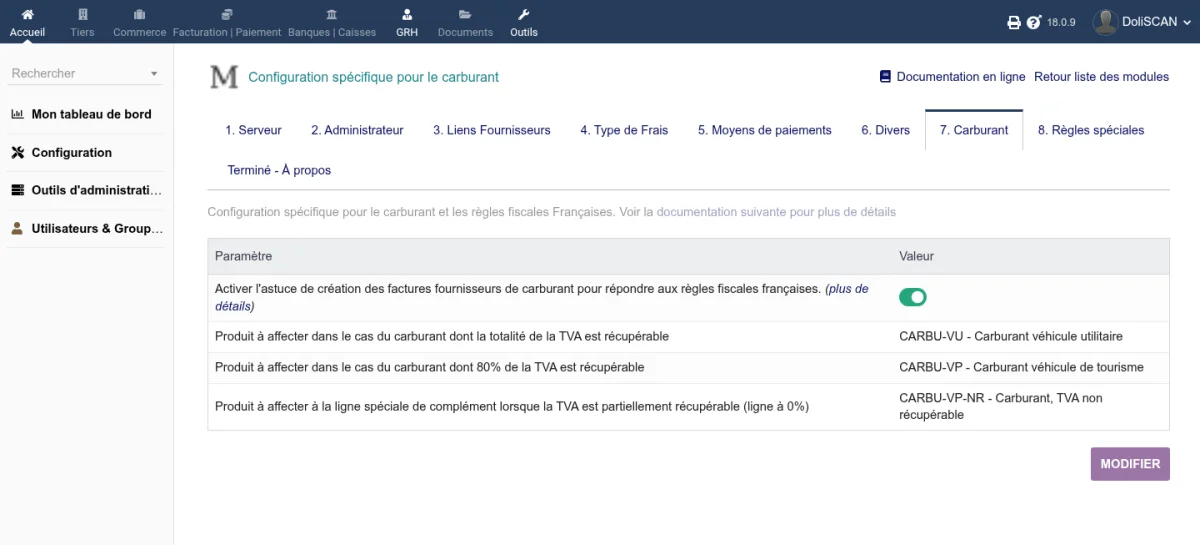Click the book icon beside Documentation en ligne

click(x=885, y=76)
